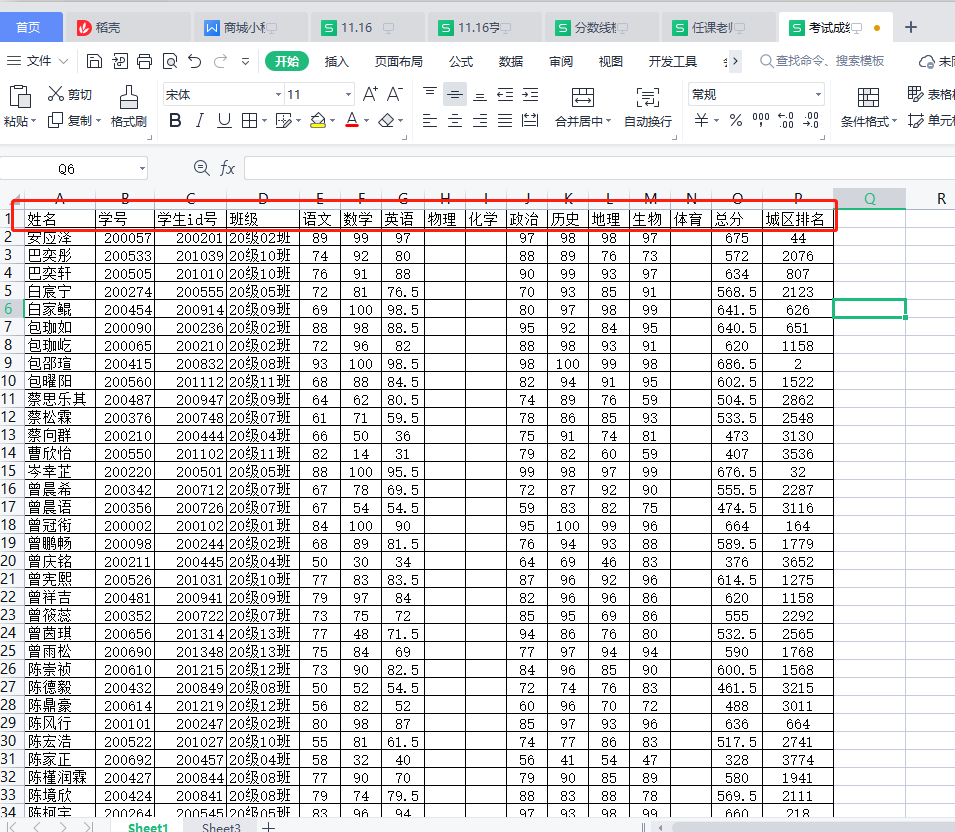Open the 数据 ribbon tab

click(511, 62)
